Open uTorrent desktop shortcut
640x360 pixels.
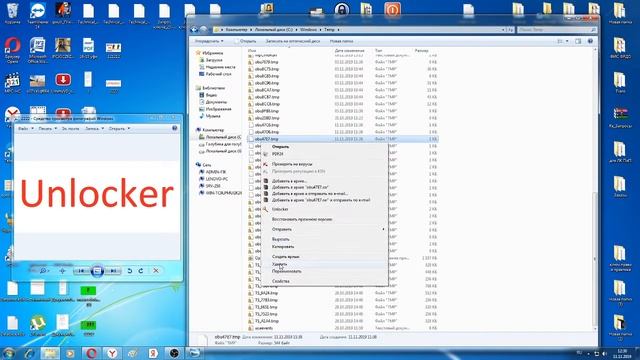tap(38, 325)
